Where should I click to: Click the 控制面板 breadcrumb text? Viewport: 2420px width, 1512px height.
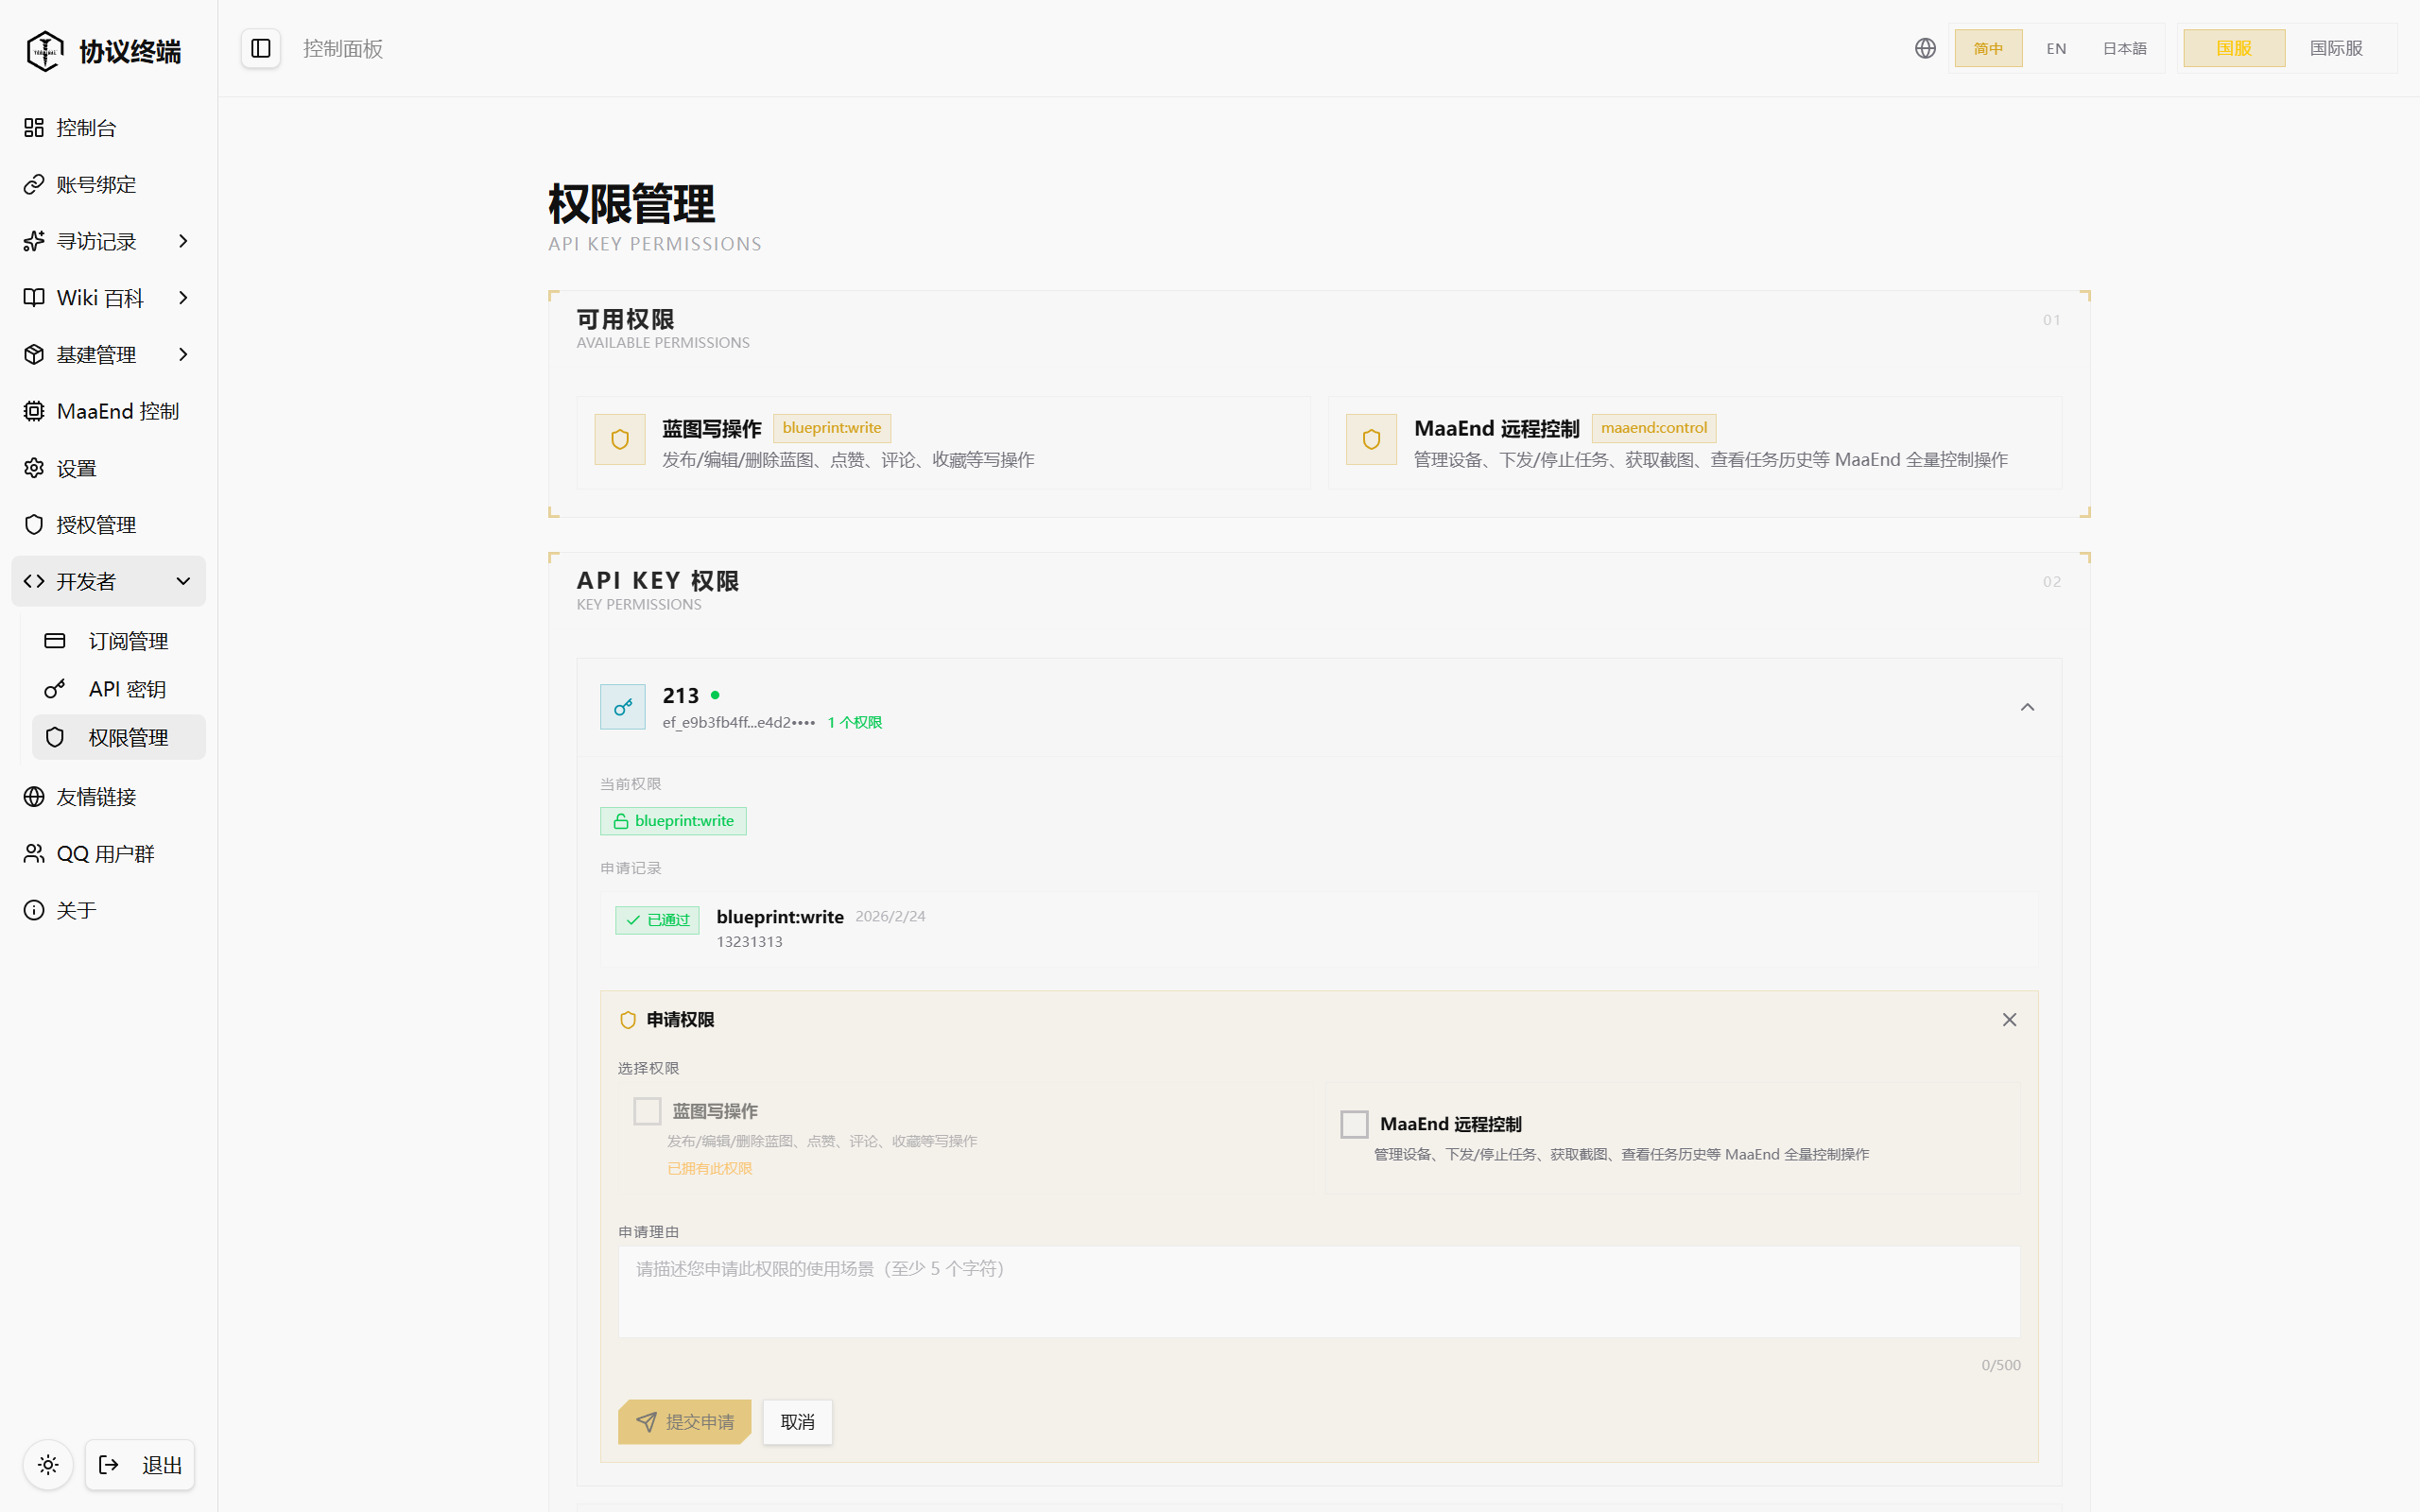click(x=343, y=48)
